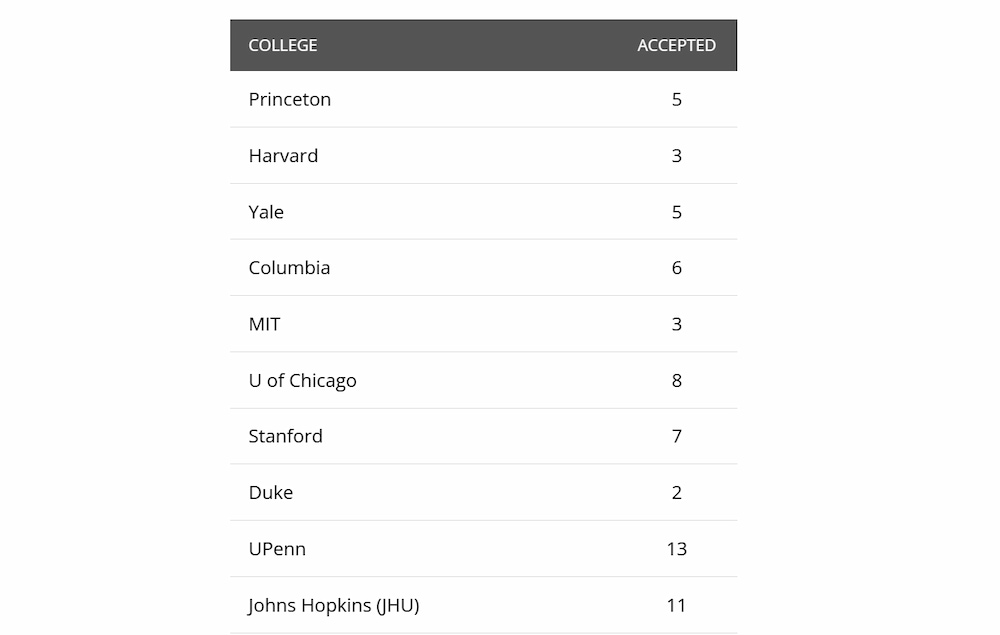Select Stanford's accepted count 7
The image size is (1000, 635).
(677, 436)
